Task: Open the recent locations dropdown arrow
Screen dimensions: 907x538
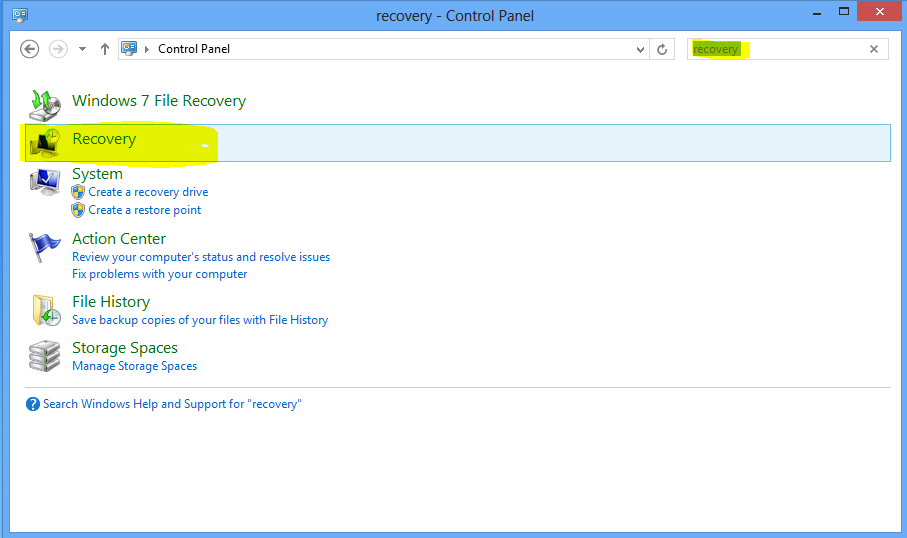Action: click(x=83, y=49)
